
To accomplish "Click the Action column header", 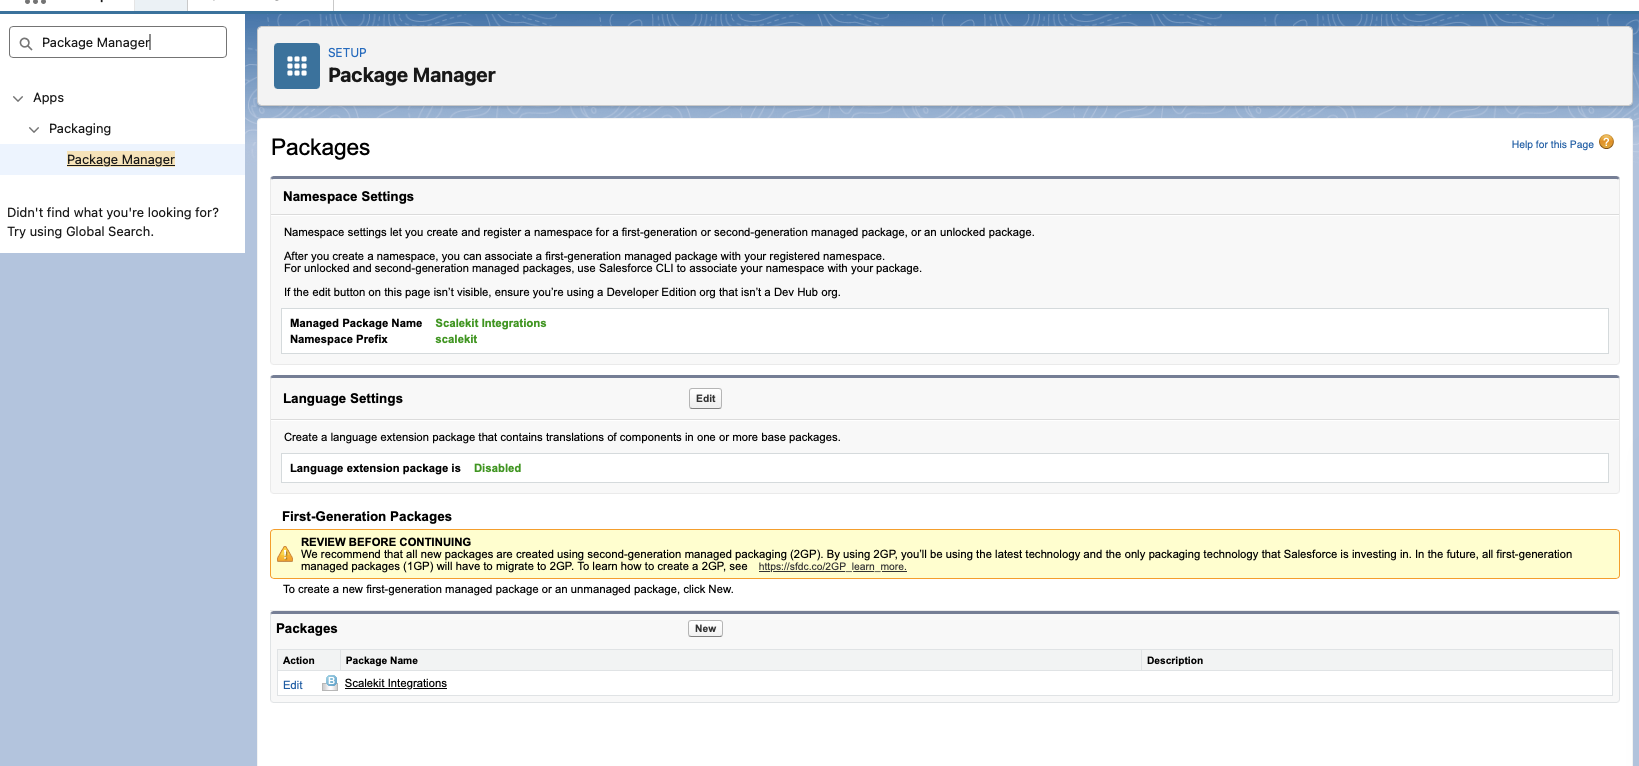I will click(x=299, y=660).
